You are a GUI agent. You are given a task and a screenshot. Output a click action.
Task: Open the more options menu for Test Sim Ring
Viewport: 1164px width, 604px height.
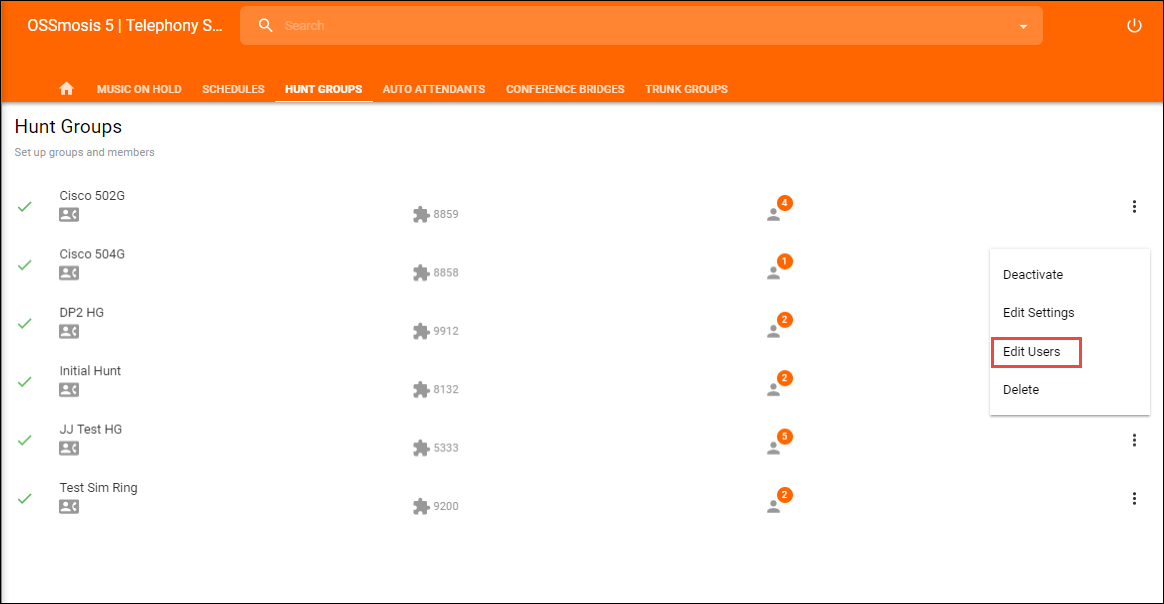click(x=1134, y=498)
